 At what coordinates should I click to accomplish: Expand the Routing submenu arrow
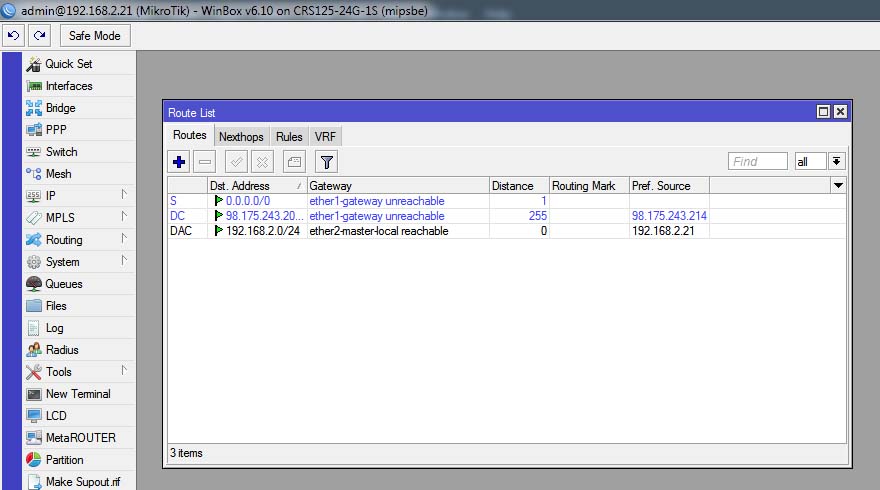pos(124,238)
